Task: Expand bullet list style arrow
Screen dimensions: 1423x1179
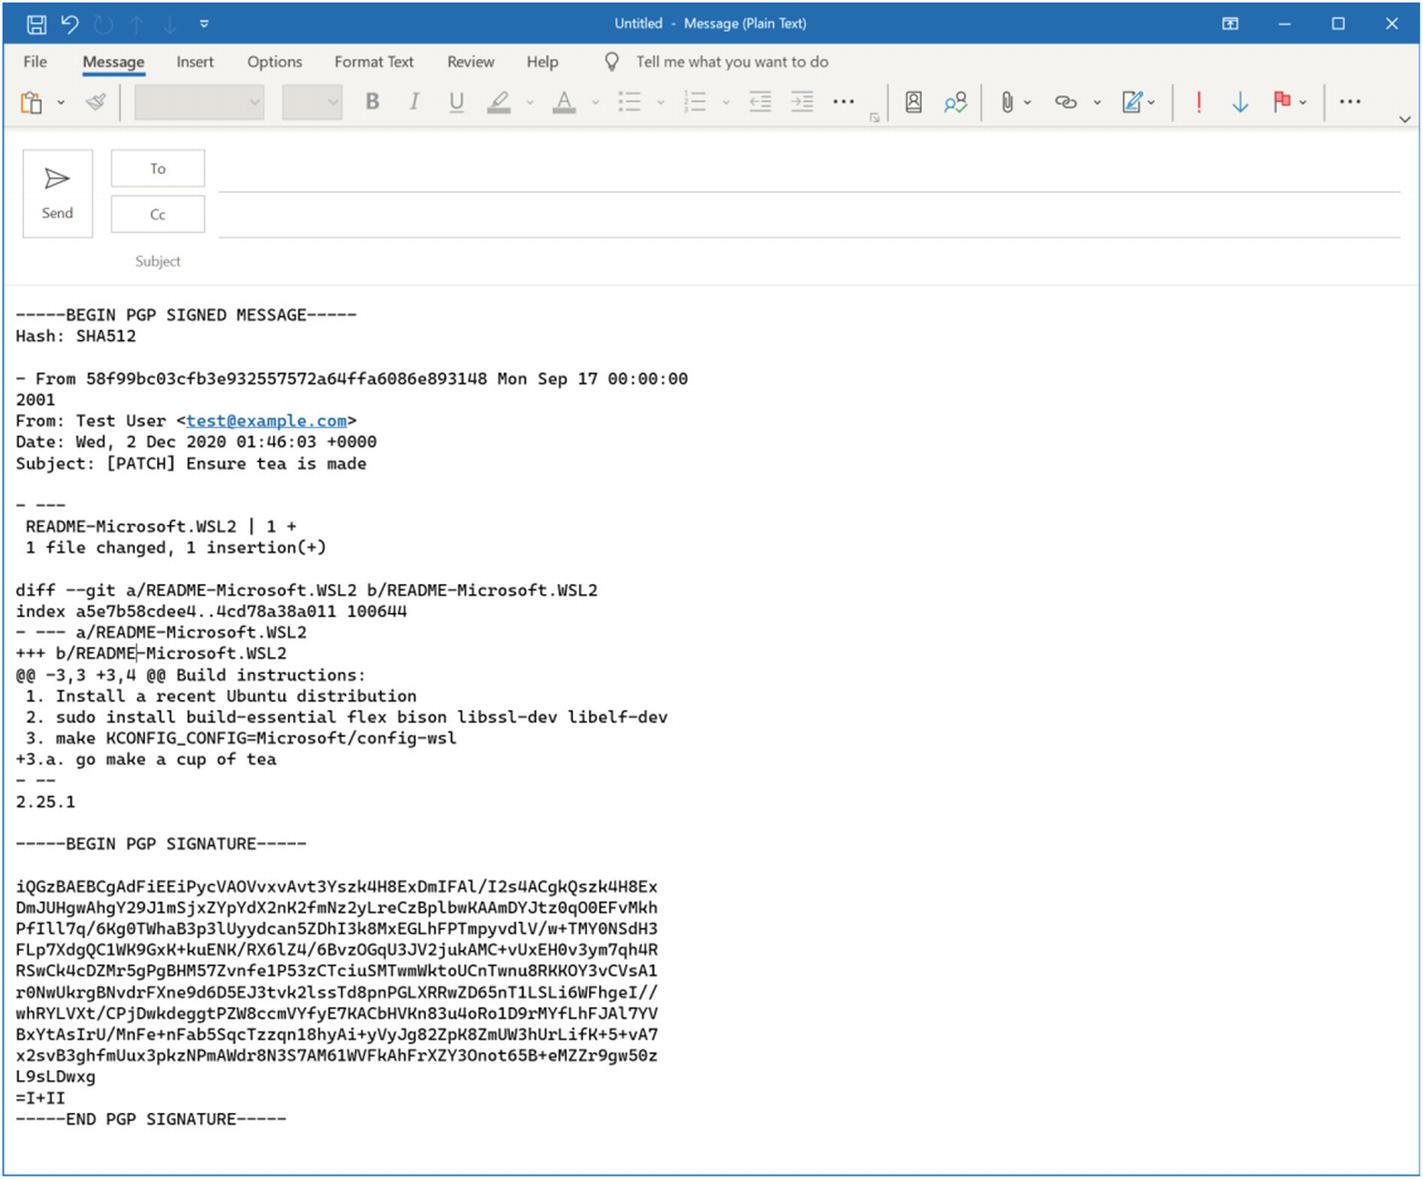Action: pyautogui.click(x=661, y=102)
